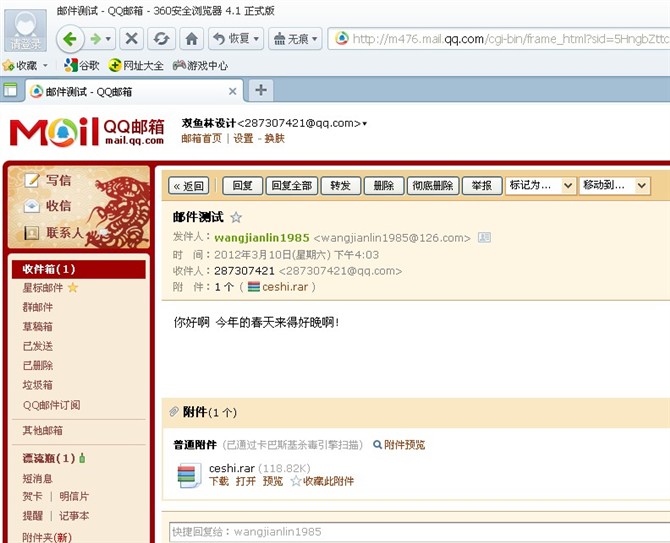The width and height of the screenshot is (670, 543).
Task: Click the QQ邮箱 Mail logo
Action: (87, 132)
